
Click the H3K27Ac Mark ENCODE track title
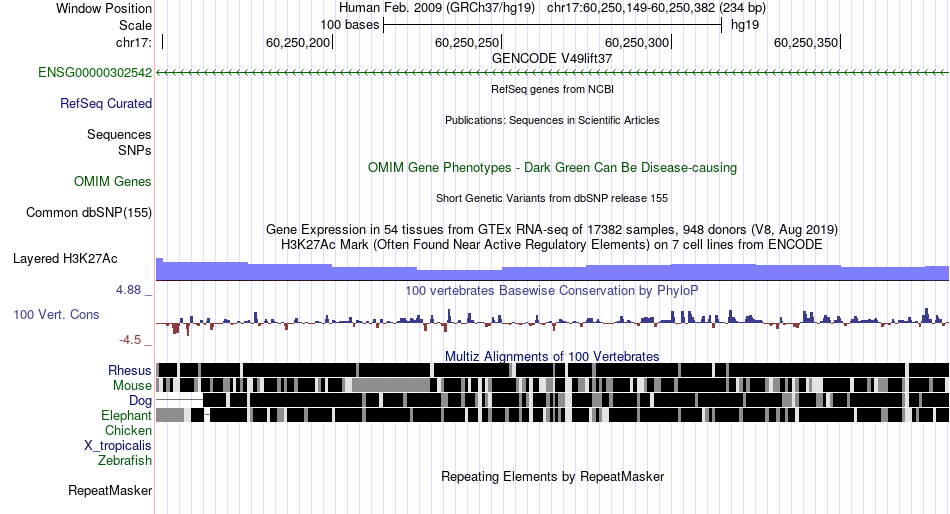coord(552,245)
